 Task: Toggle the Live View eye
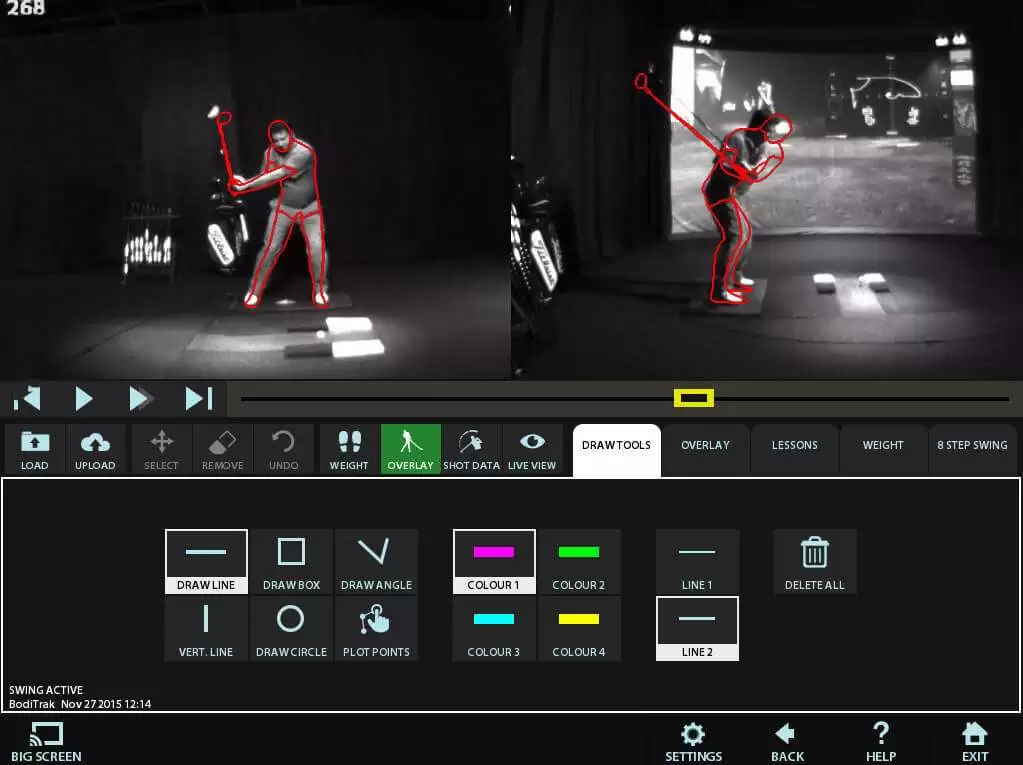532,449
